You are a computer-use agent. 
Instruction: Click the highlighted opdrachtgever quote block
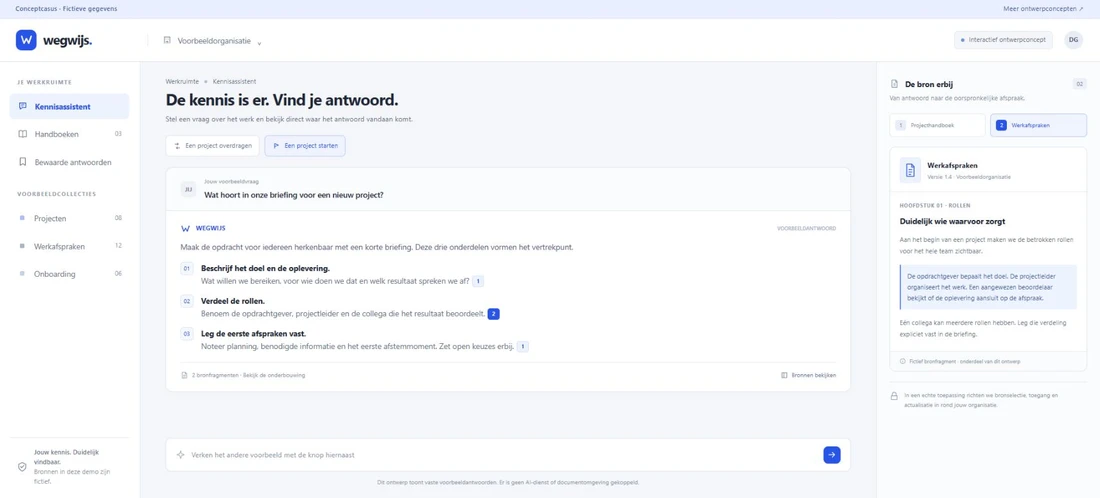tap(988, 287)
